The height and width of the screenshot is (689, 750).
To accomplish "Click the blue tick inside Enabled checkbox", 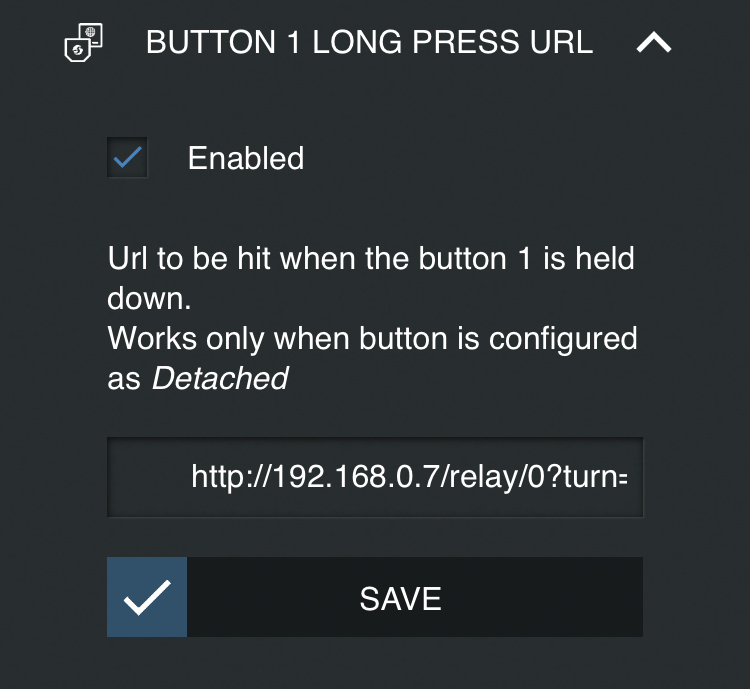I will 128,157.
